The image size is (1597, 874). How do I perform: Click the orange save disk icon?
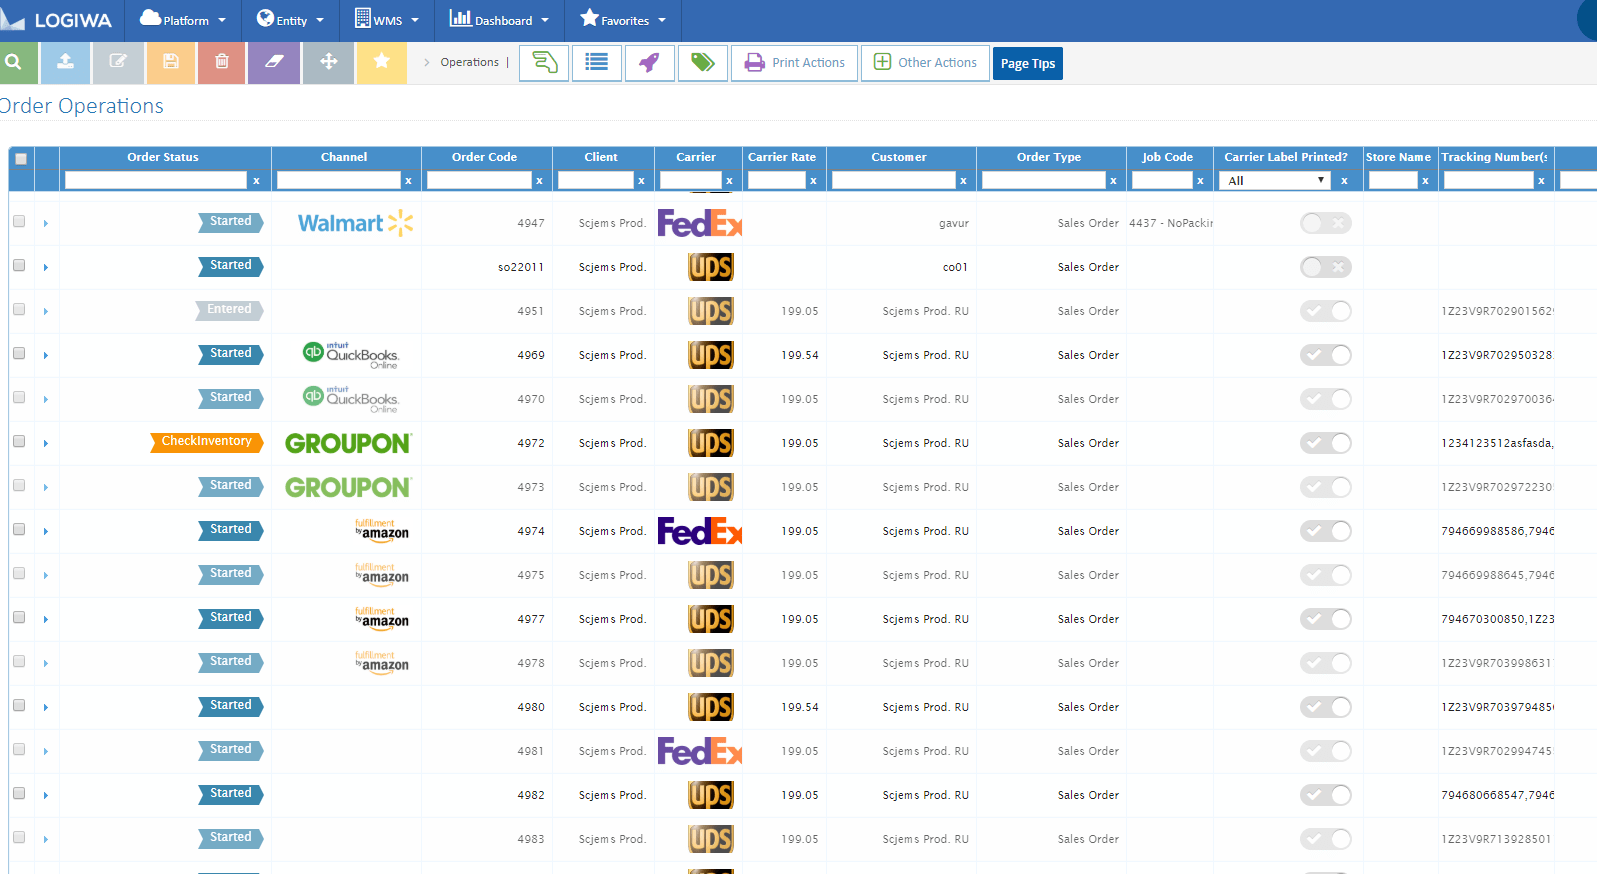coord(171,62)
